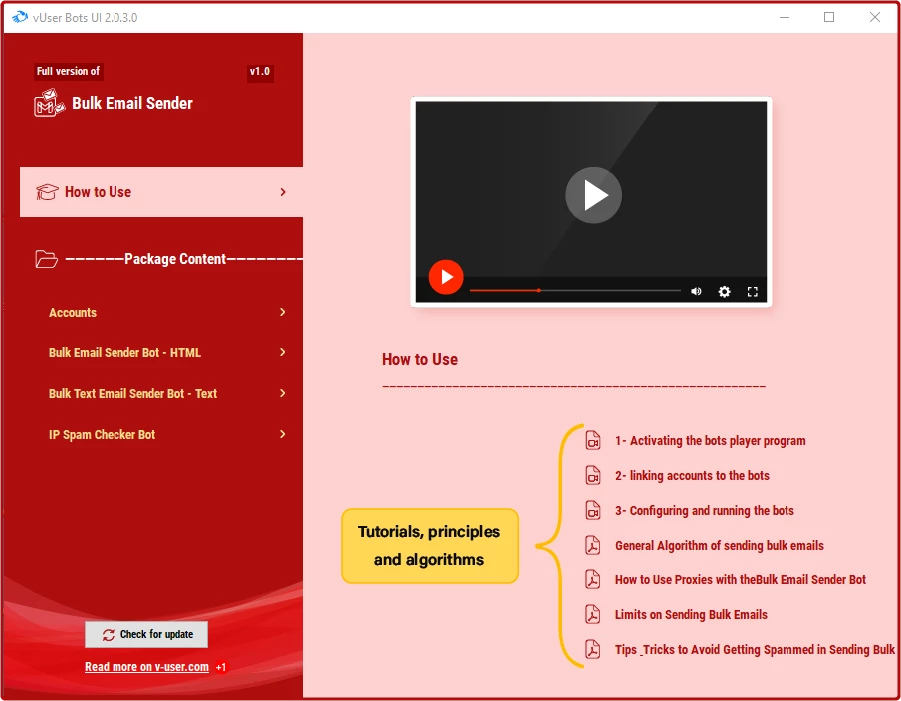The width and height of the screenshot is (901, 701).
Task: Click the Bulk Email Sender envelope logo
Action: 49,103
